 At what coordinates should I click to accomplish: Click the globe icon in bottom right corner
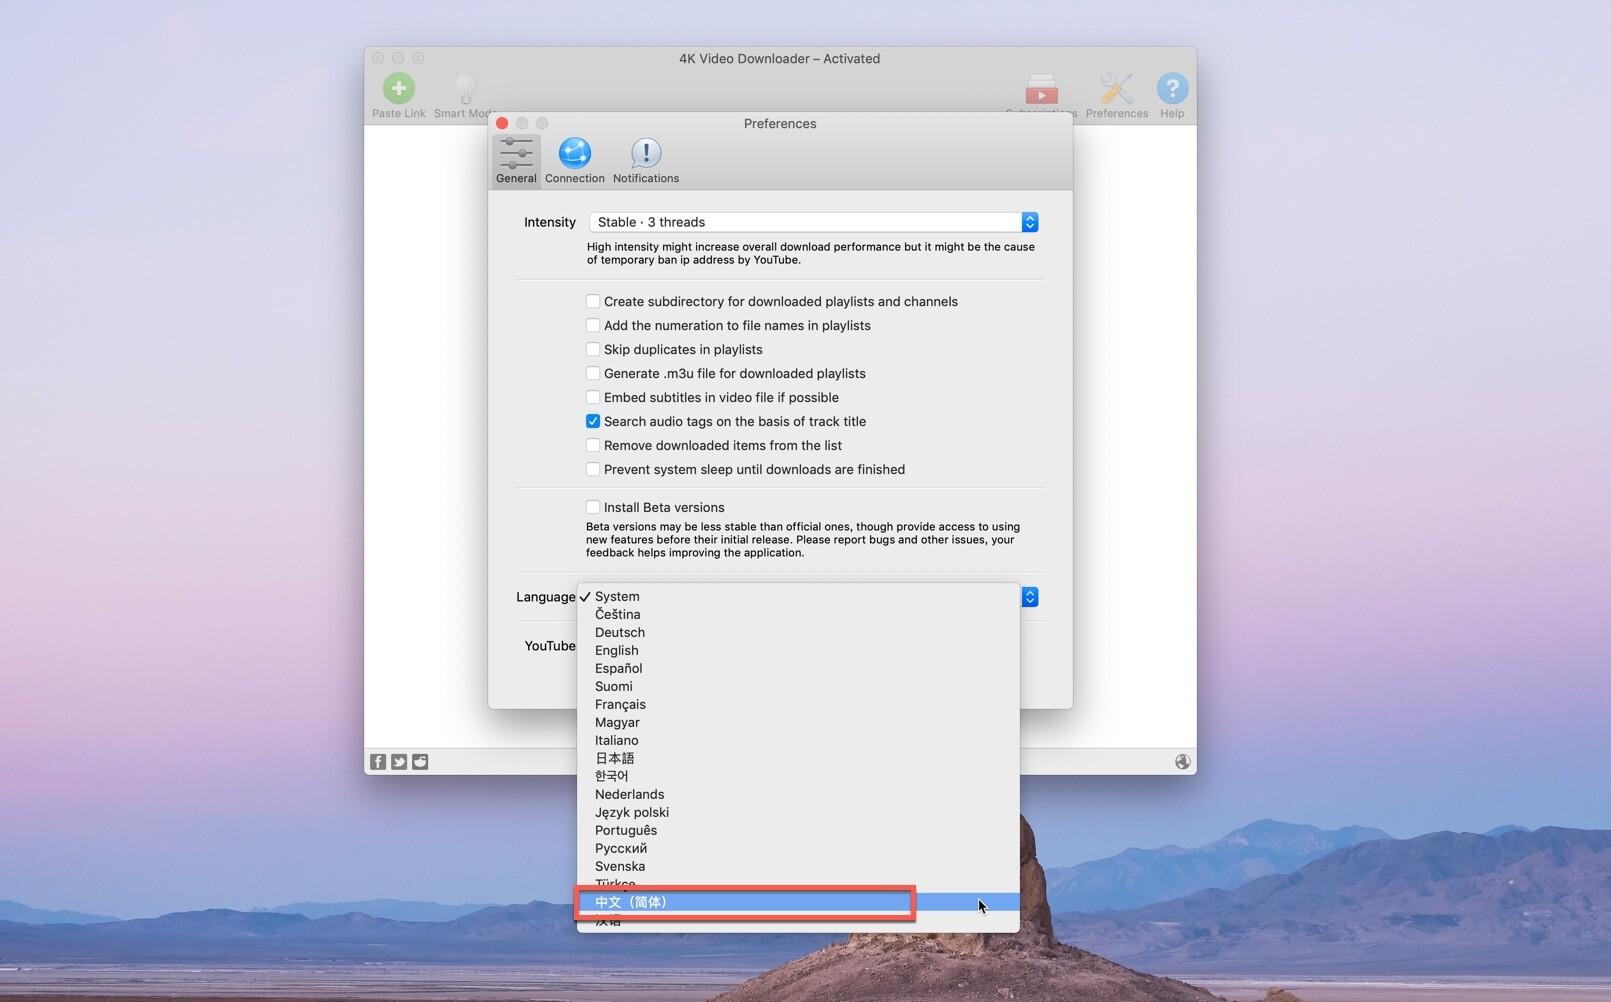[1182, 762]
